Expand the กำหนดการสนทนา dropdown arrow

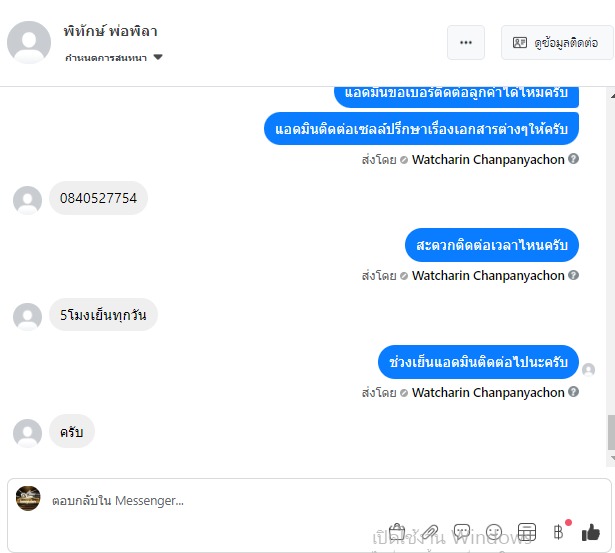point(158,57)
